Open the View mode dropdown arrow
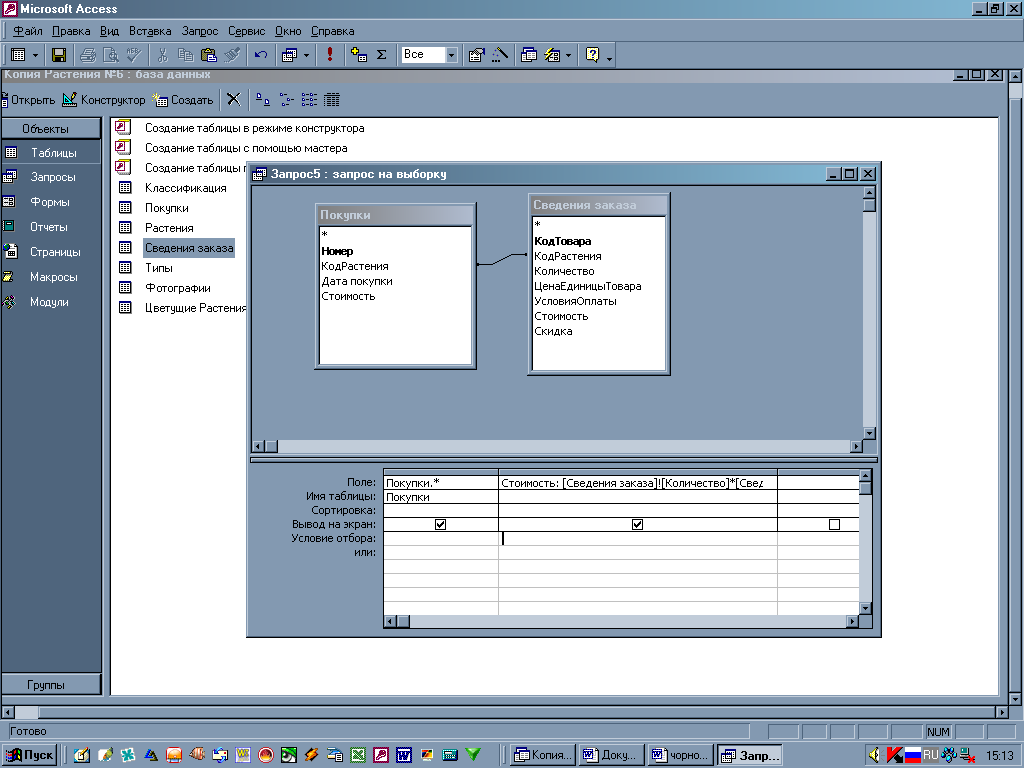The width and height of the screenshot is (1024, 768). (35, 55)
